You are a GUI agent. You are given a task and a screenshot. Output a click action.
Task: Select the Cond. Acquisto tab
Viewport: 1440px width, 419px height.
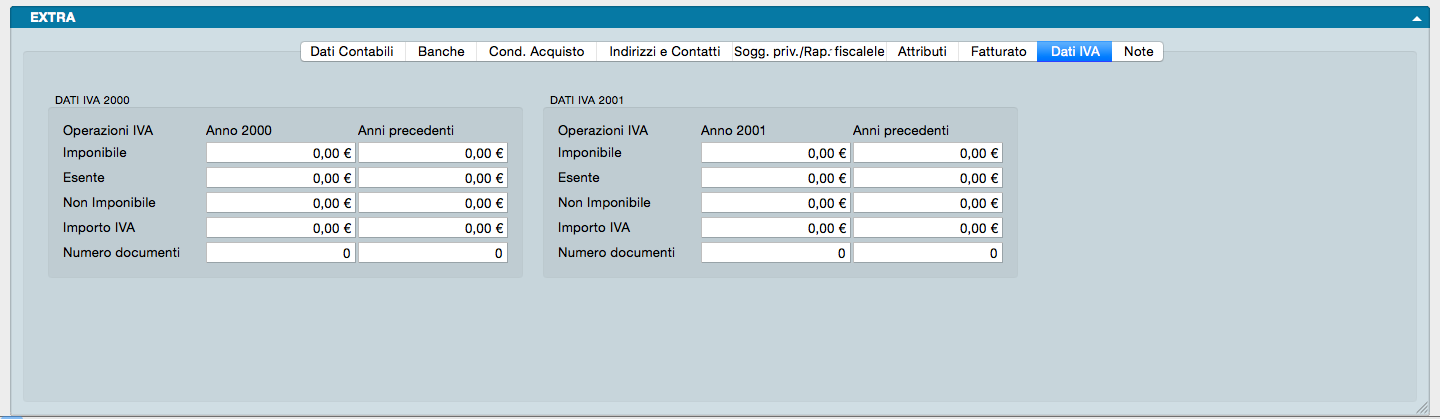pos(537,51)
